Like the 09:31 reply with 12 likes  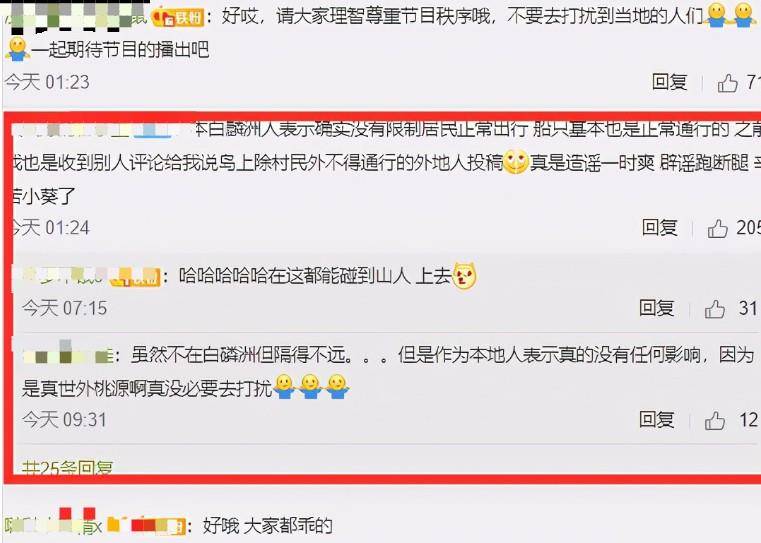(x=714, y=421)
